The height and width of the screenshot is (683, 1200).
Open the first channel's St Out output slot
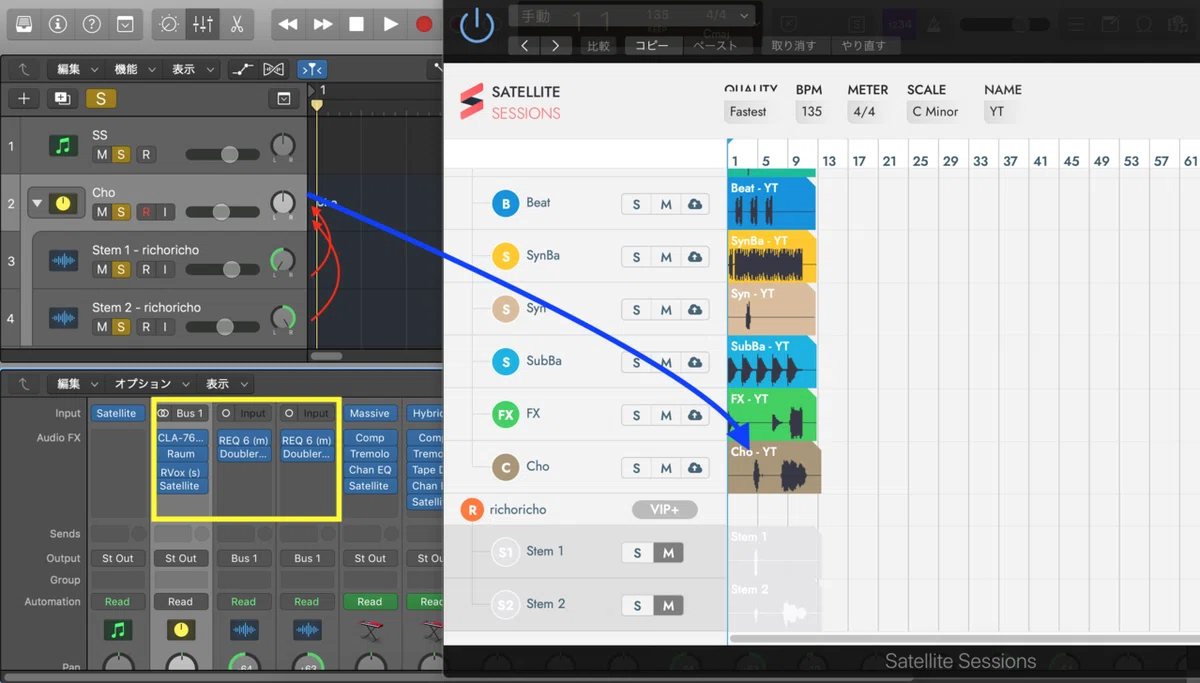pyautogui.click(x=117, y=558)
